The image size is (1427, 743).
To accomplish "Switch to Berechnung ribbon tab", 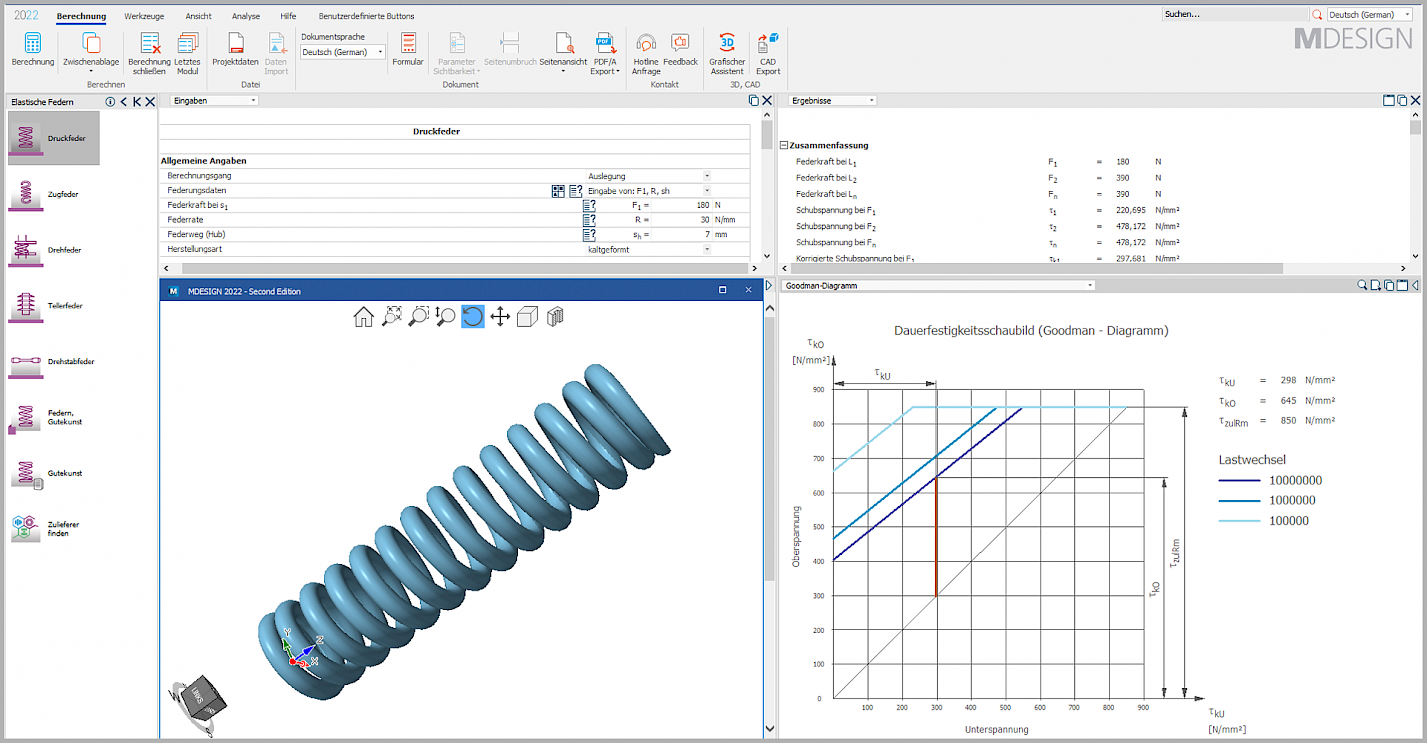I will coord(81,16).
